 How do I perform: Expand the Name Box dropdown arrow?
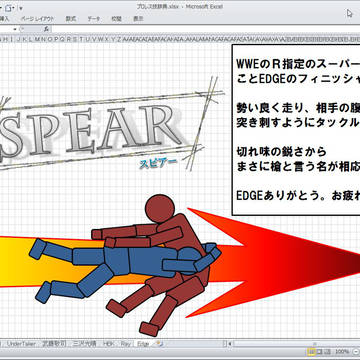point(15,29)
